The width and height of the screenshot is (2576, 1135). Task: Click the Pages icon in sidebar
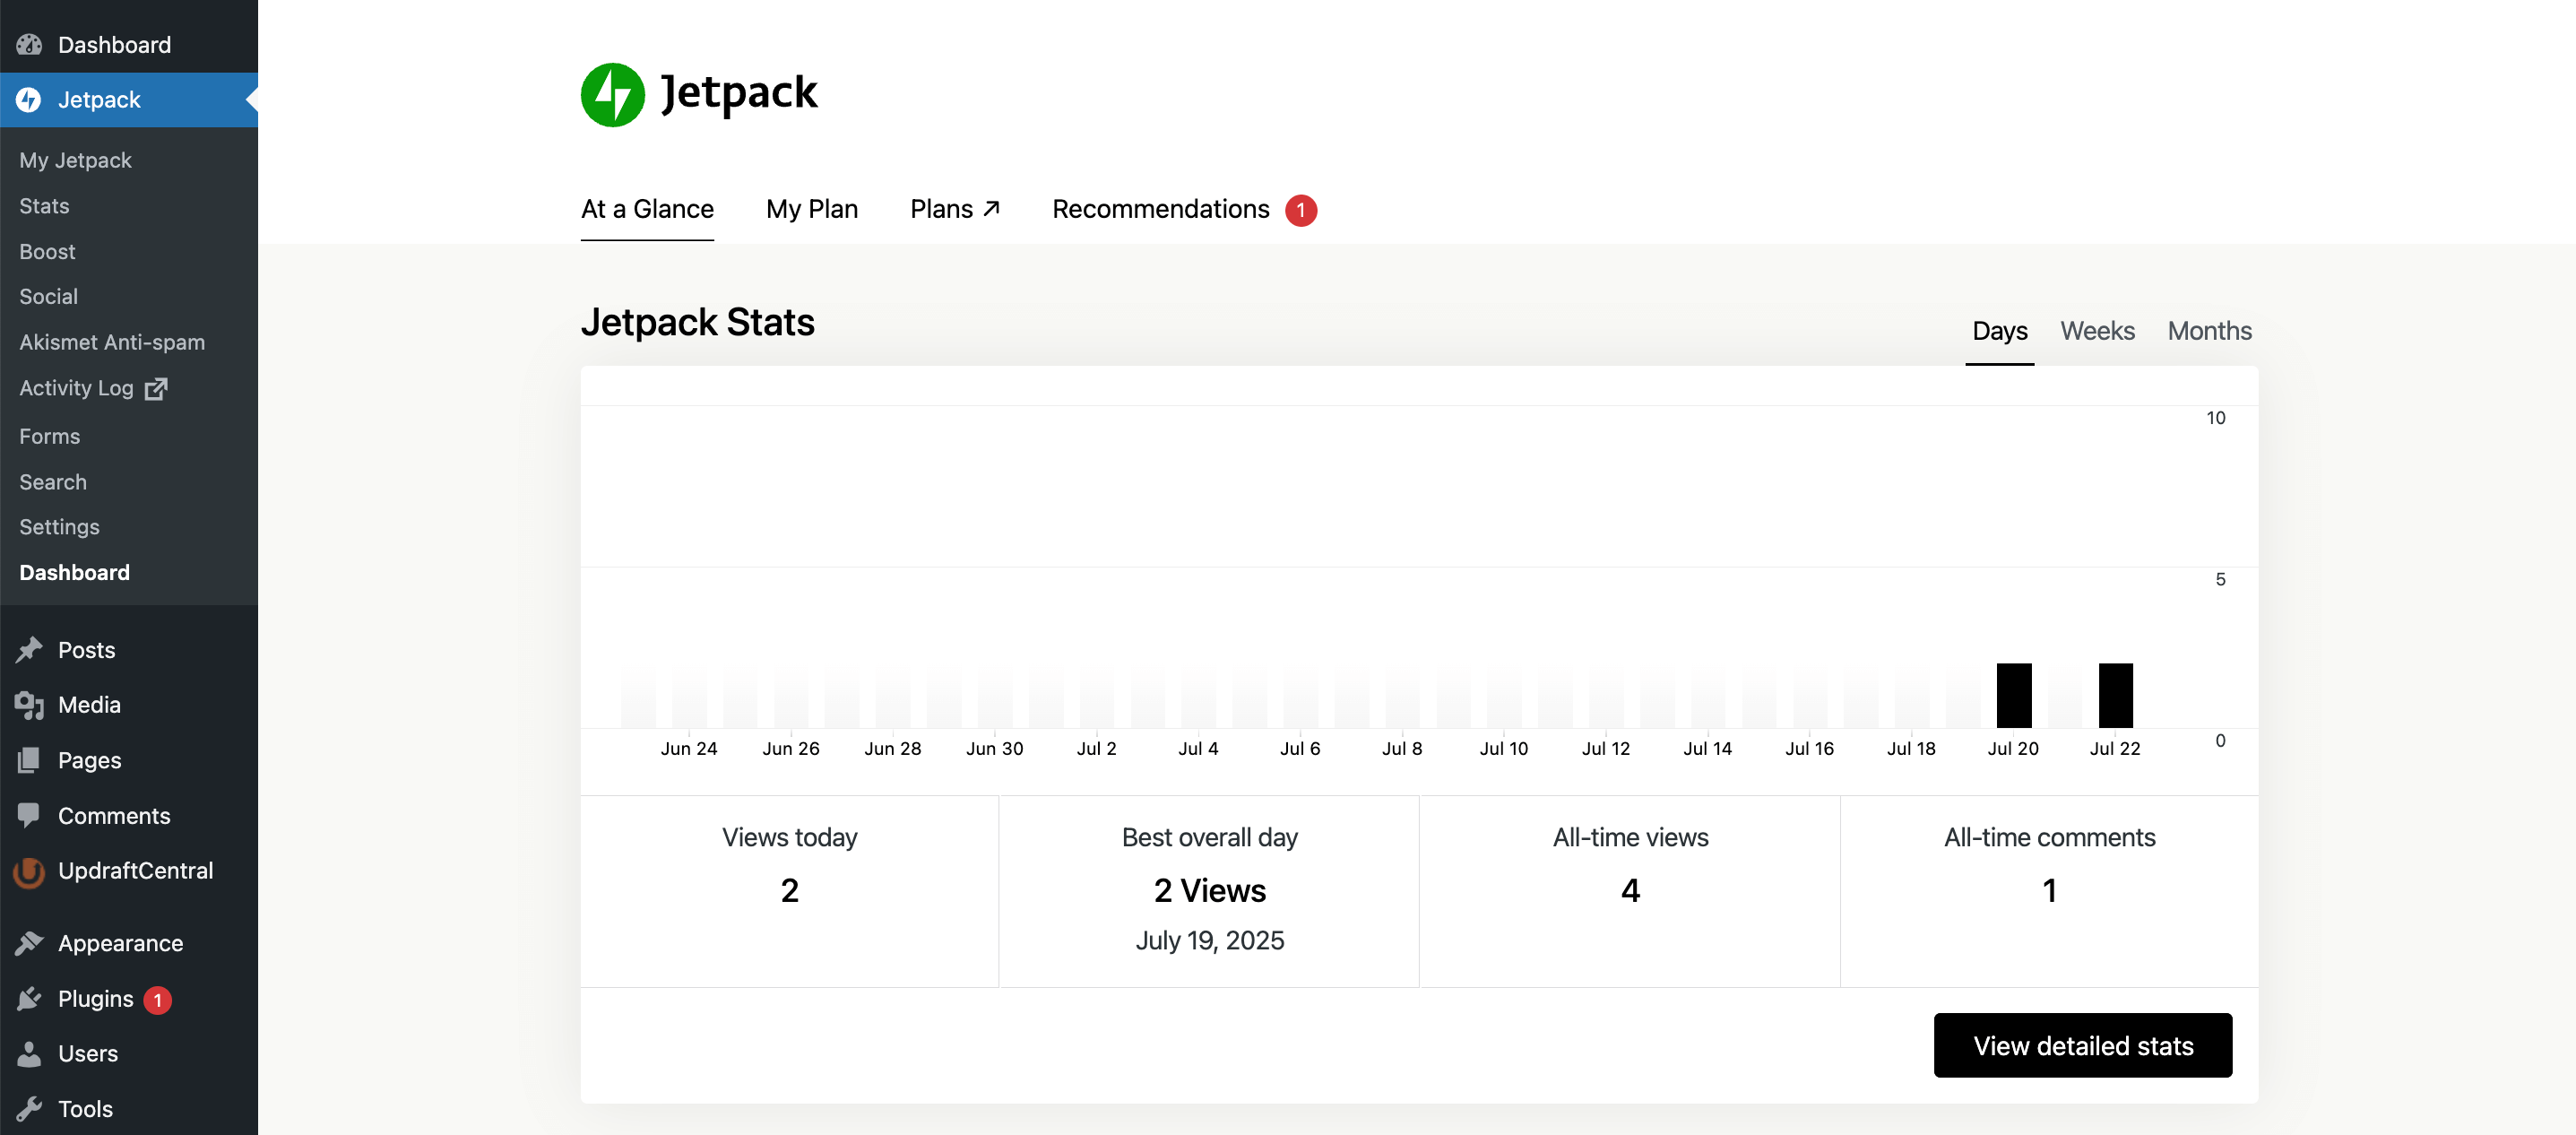tap(29, 760)
